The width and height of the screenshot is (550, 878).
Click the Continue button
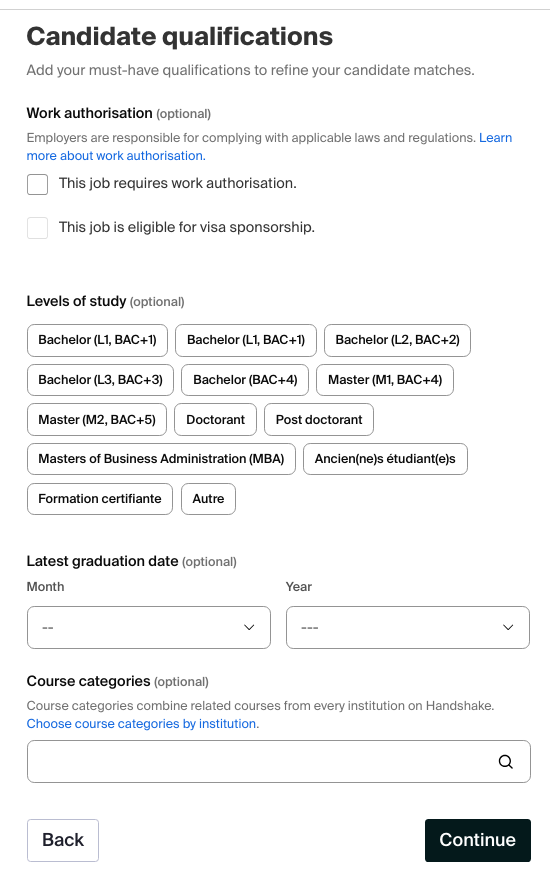[477, 840]
